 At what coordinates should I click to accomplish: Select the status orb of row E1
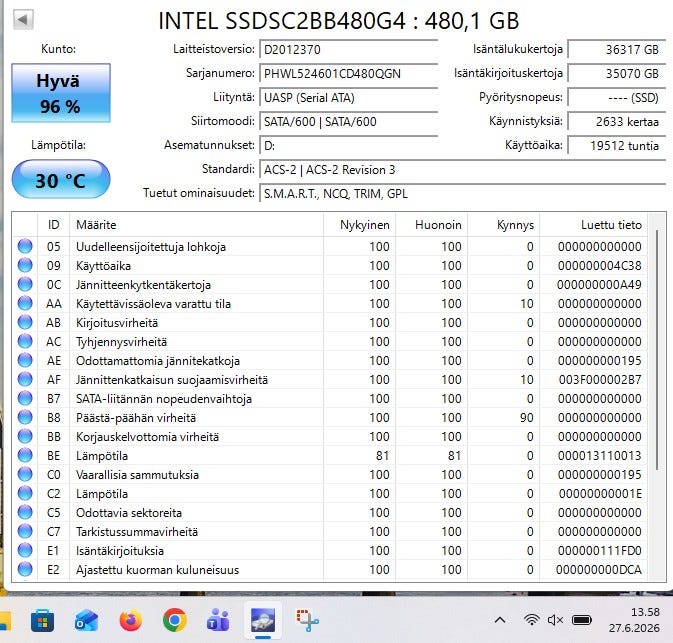(25, 550)
